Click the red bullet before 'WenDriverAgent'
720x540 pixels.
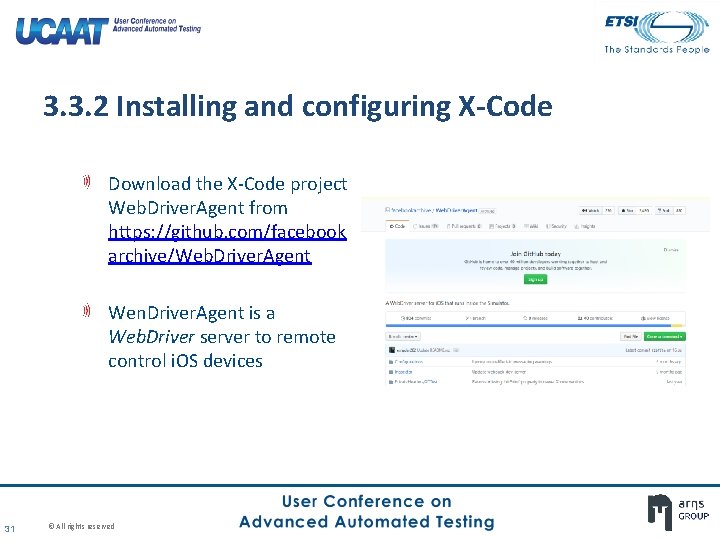[87, 311]
